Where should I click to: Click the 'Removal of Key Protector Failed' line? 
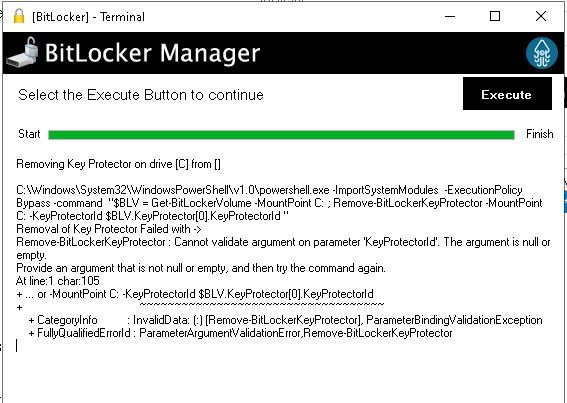click(x=108, y=229)
